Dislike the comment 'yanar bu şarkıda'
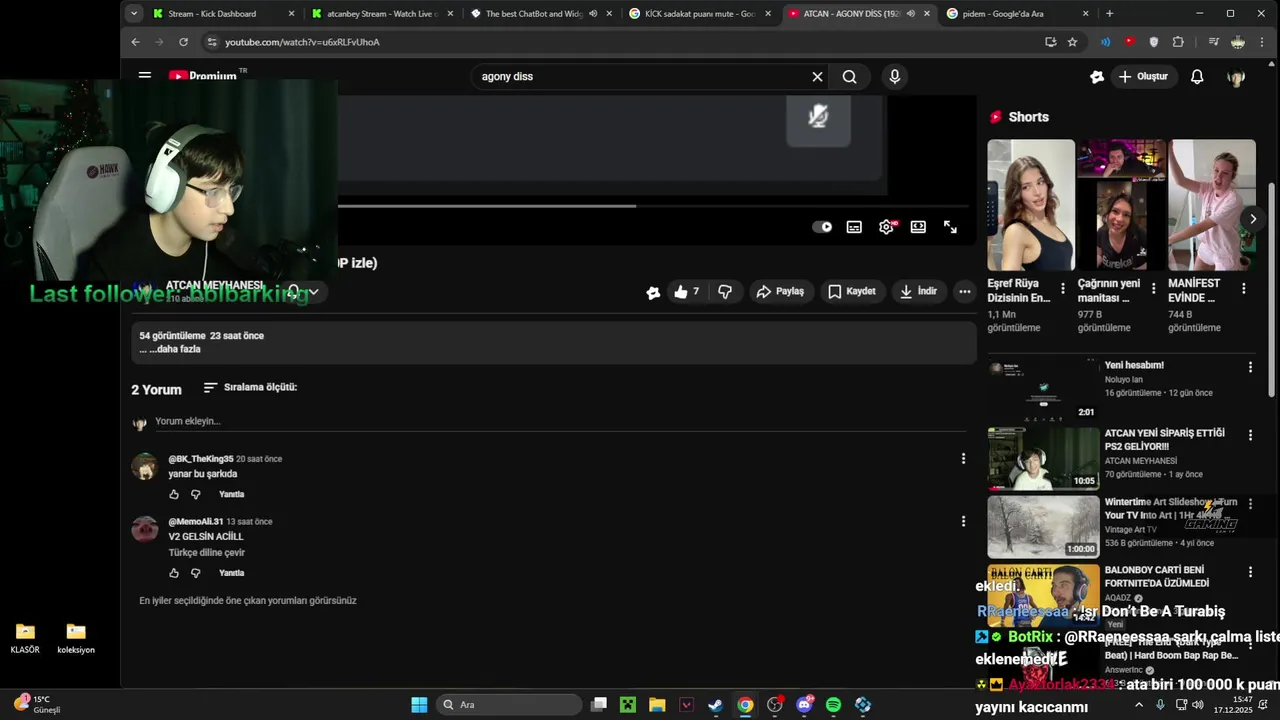The height and width of the screenshot is (720, 1280). (x=196, y=494)
